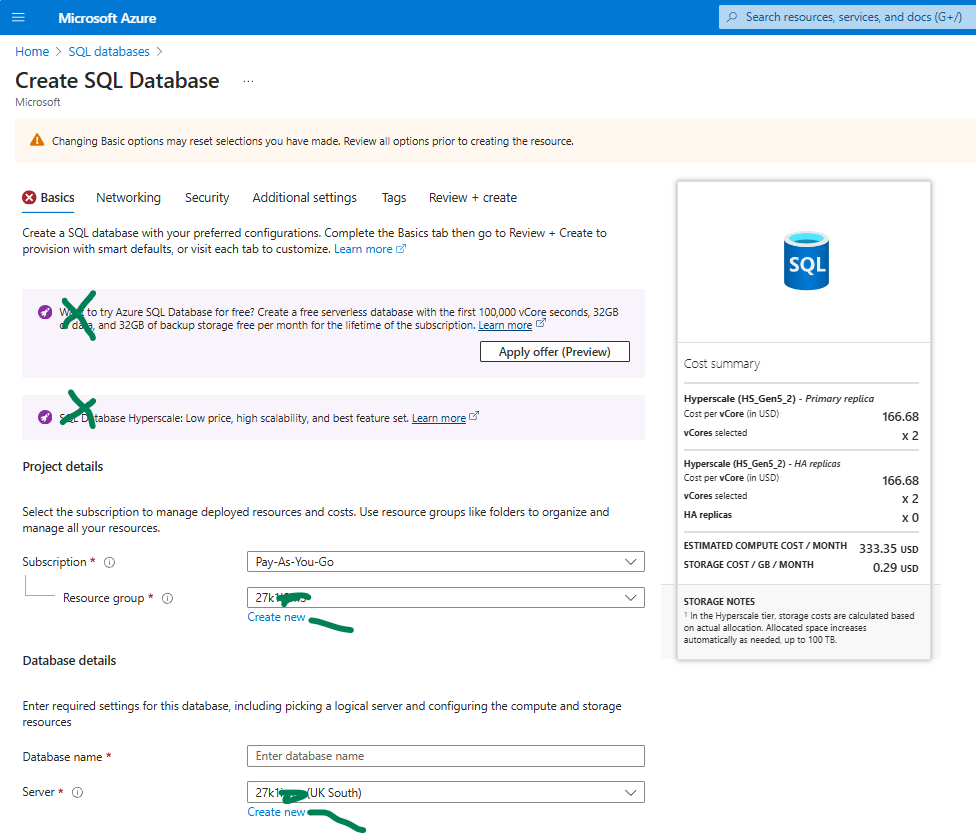This screenshot has width=976, height=833.
Task: Click the 333.35 USD estimated compute cost
Action: [888, 548]
